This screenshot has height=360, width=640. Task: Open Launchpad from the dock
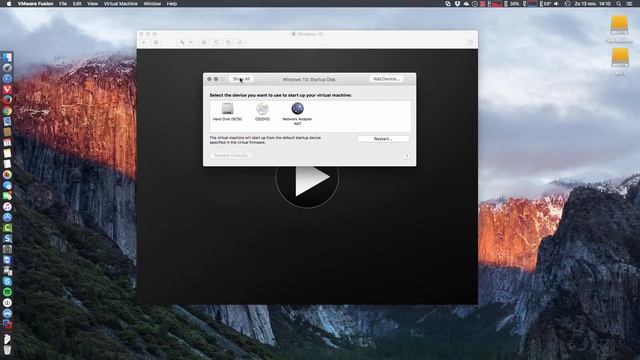(x=7, y=68)
